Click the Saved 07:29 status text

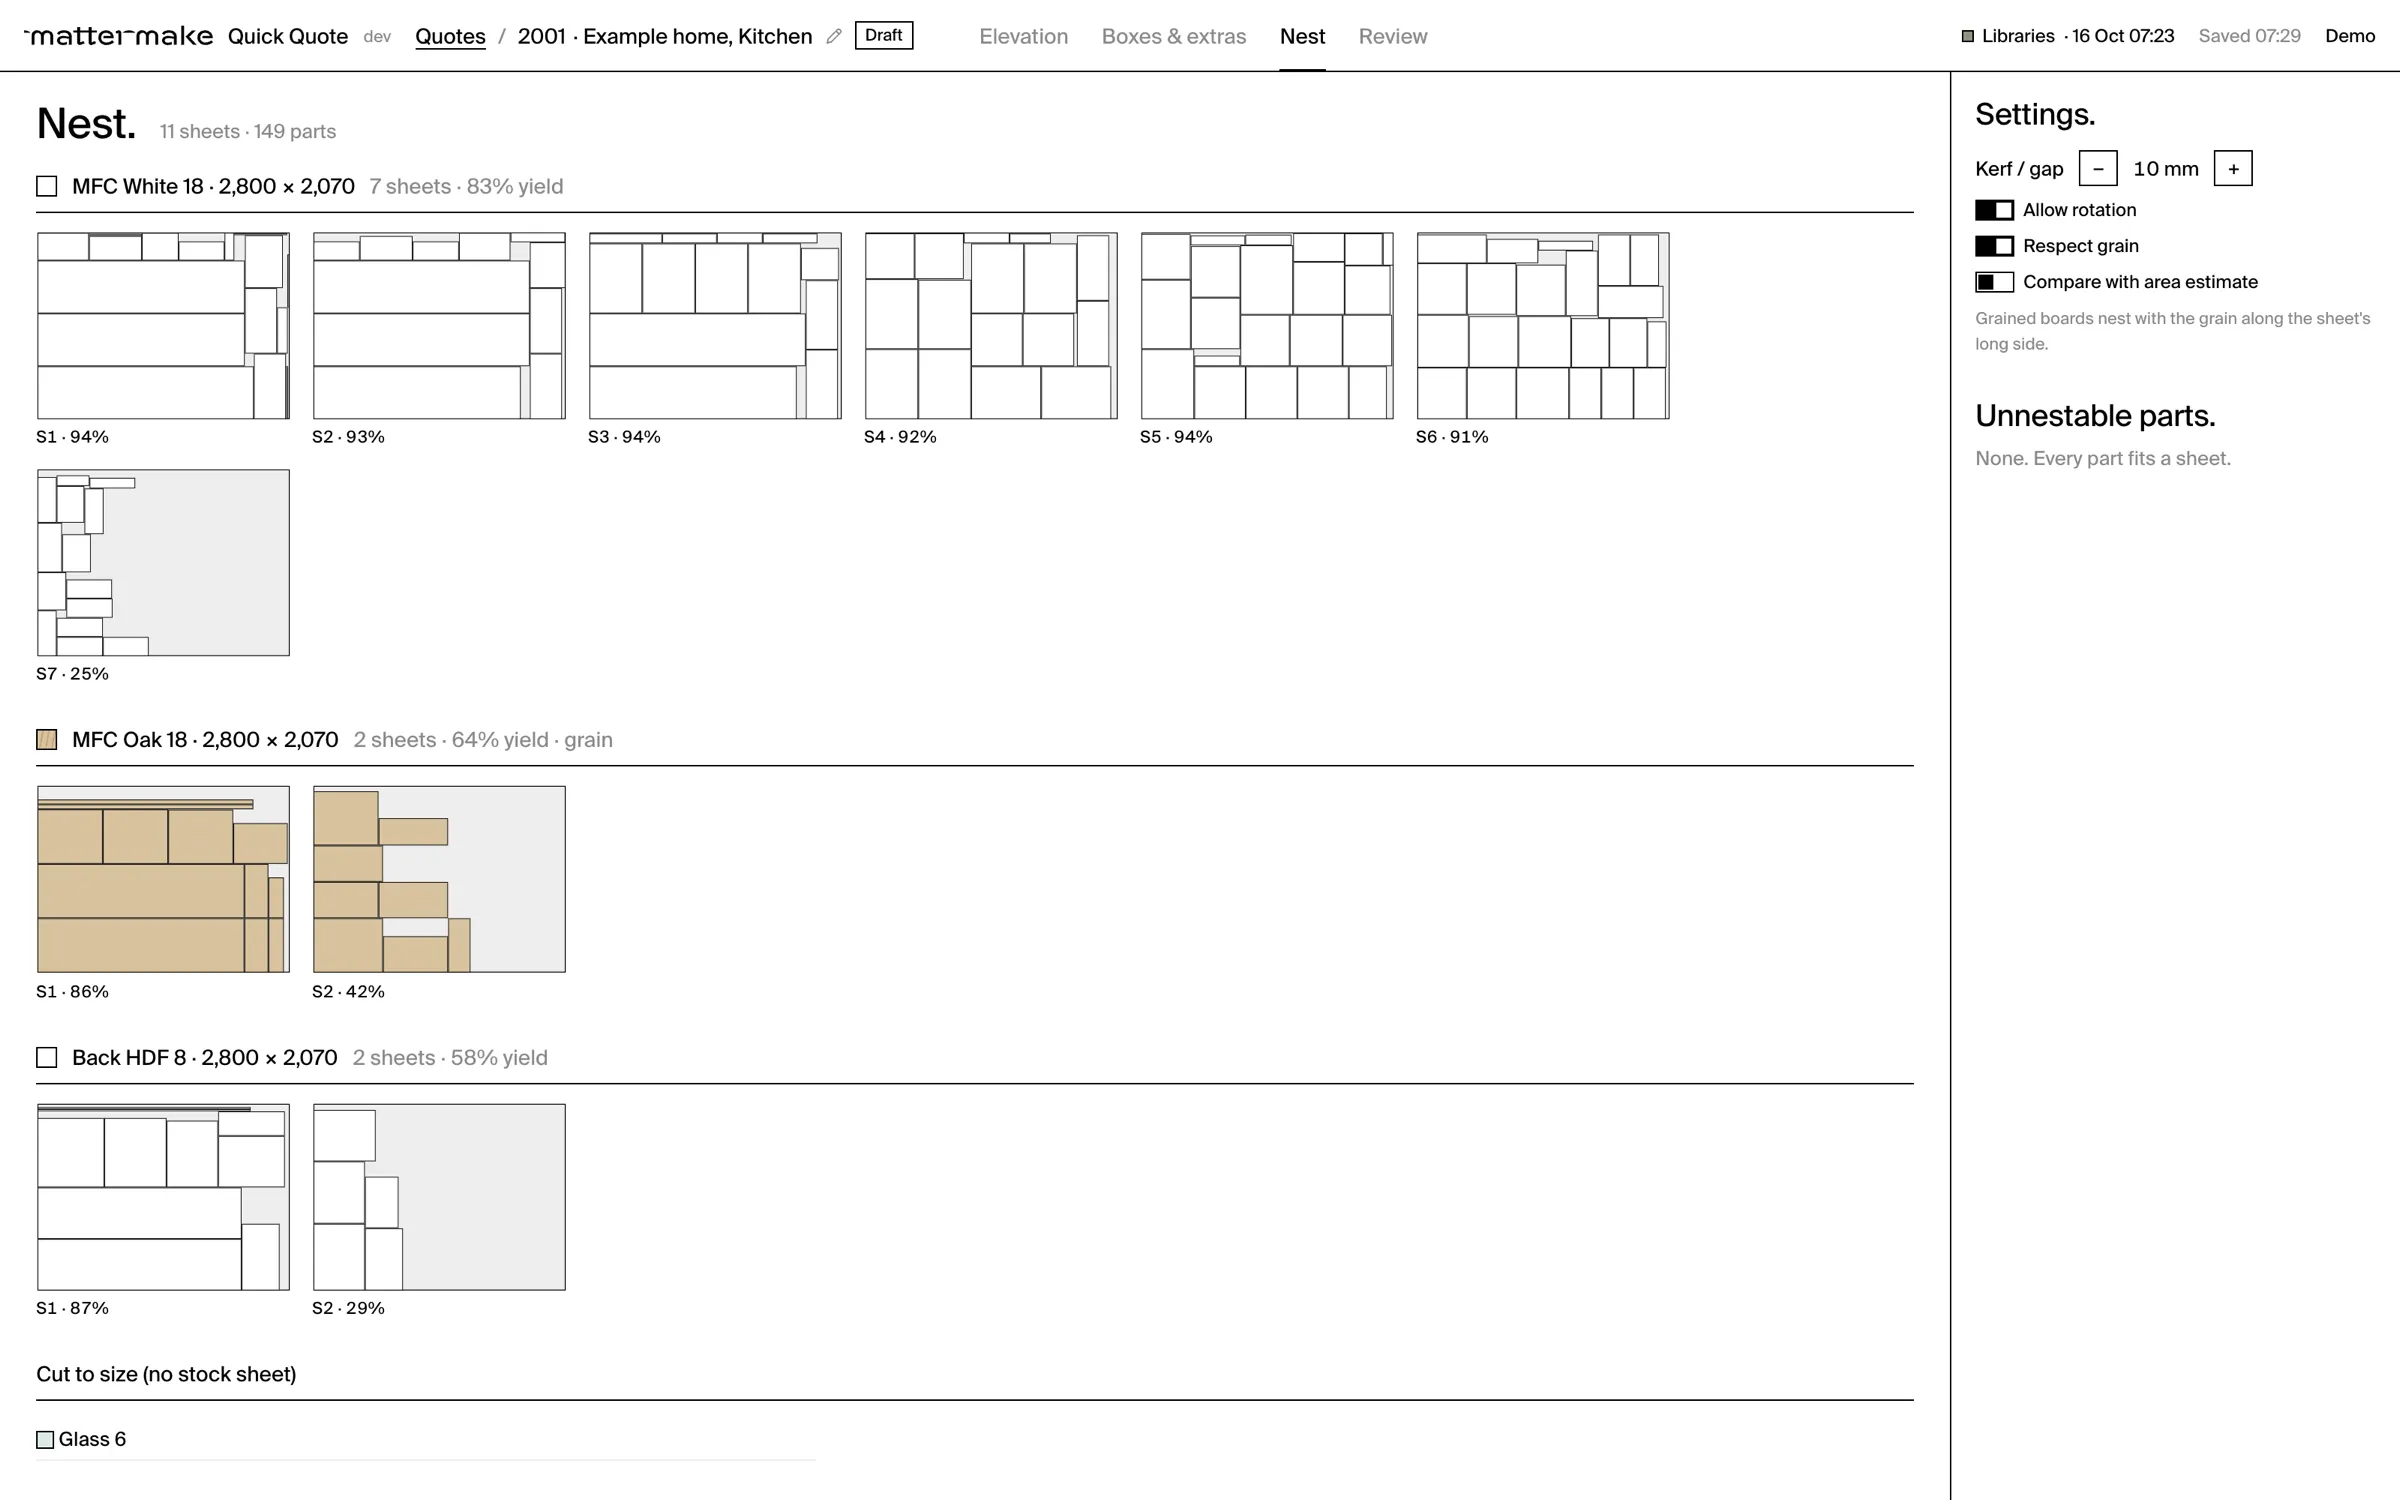[2249, 36]
